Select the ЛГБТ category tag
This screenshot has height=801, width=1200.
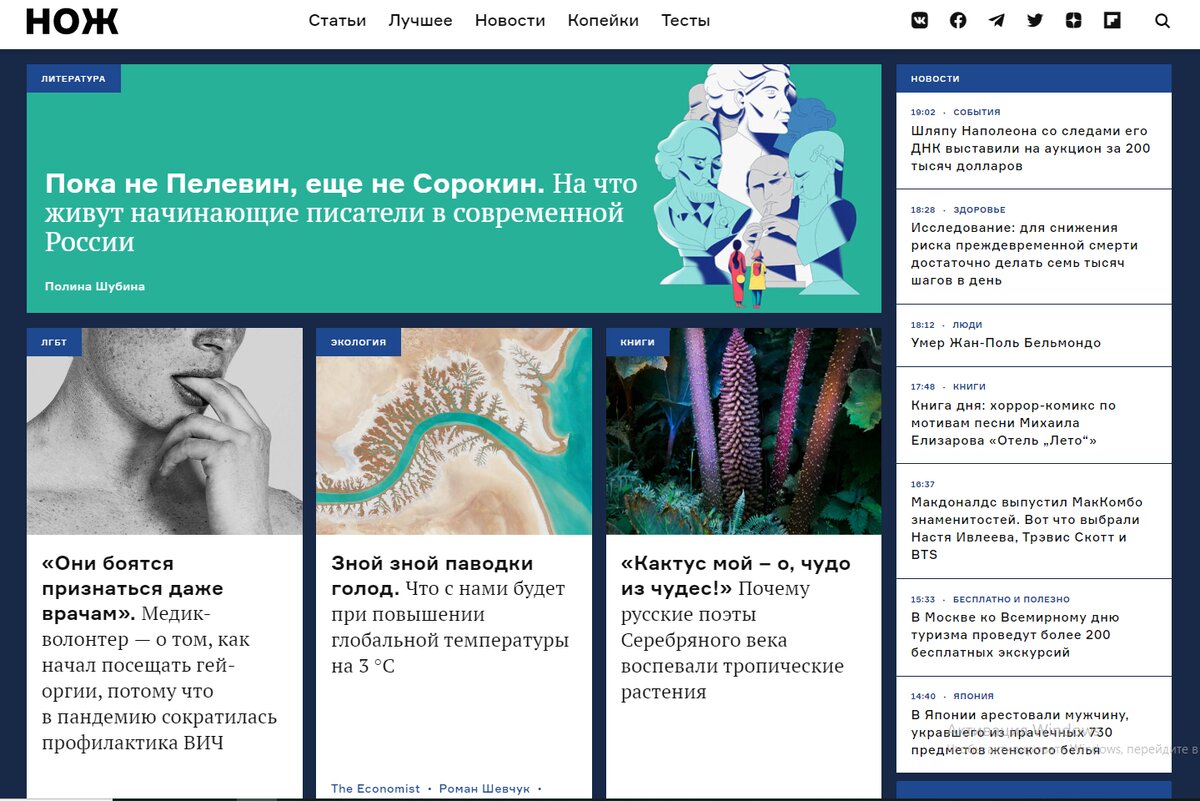(54, 342)
